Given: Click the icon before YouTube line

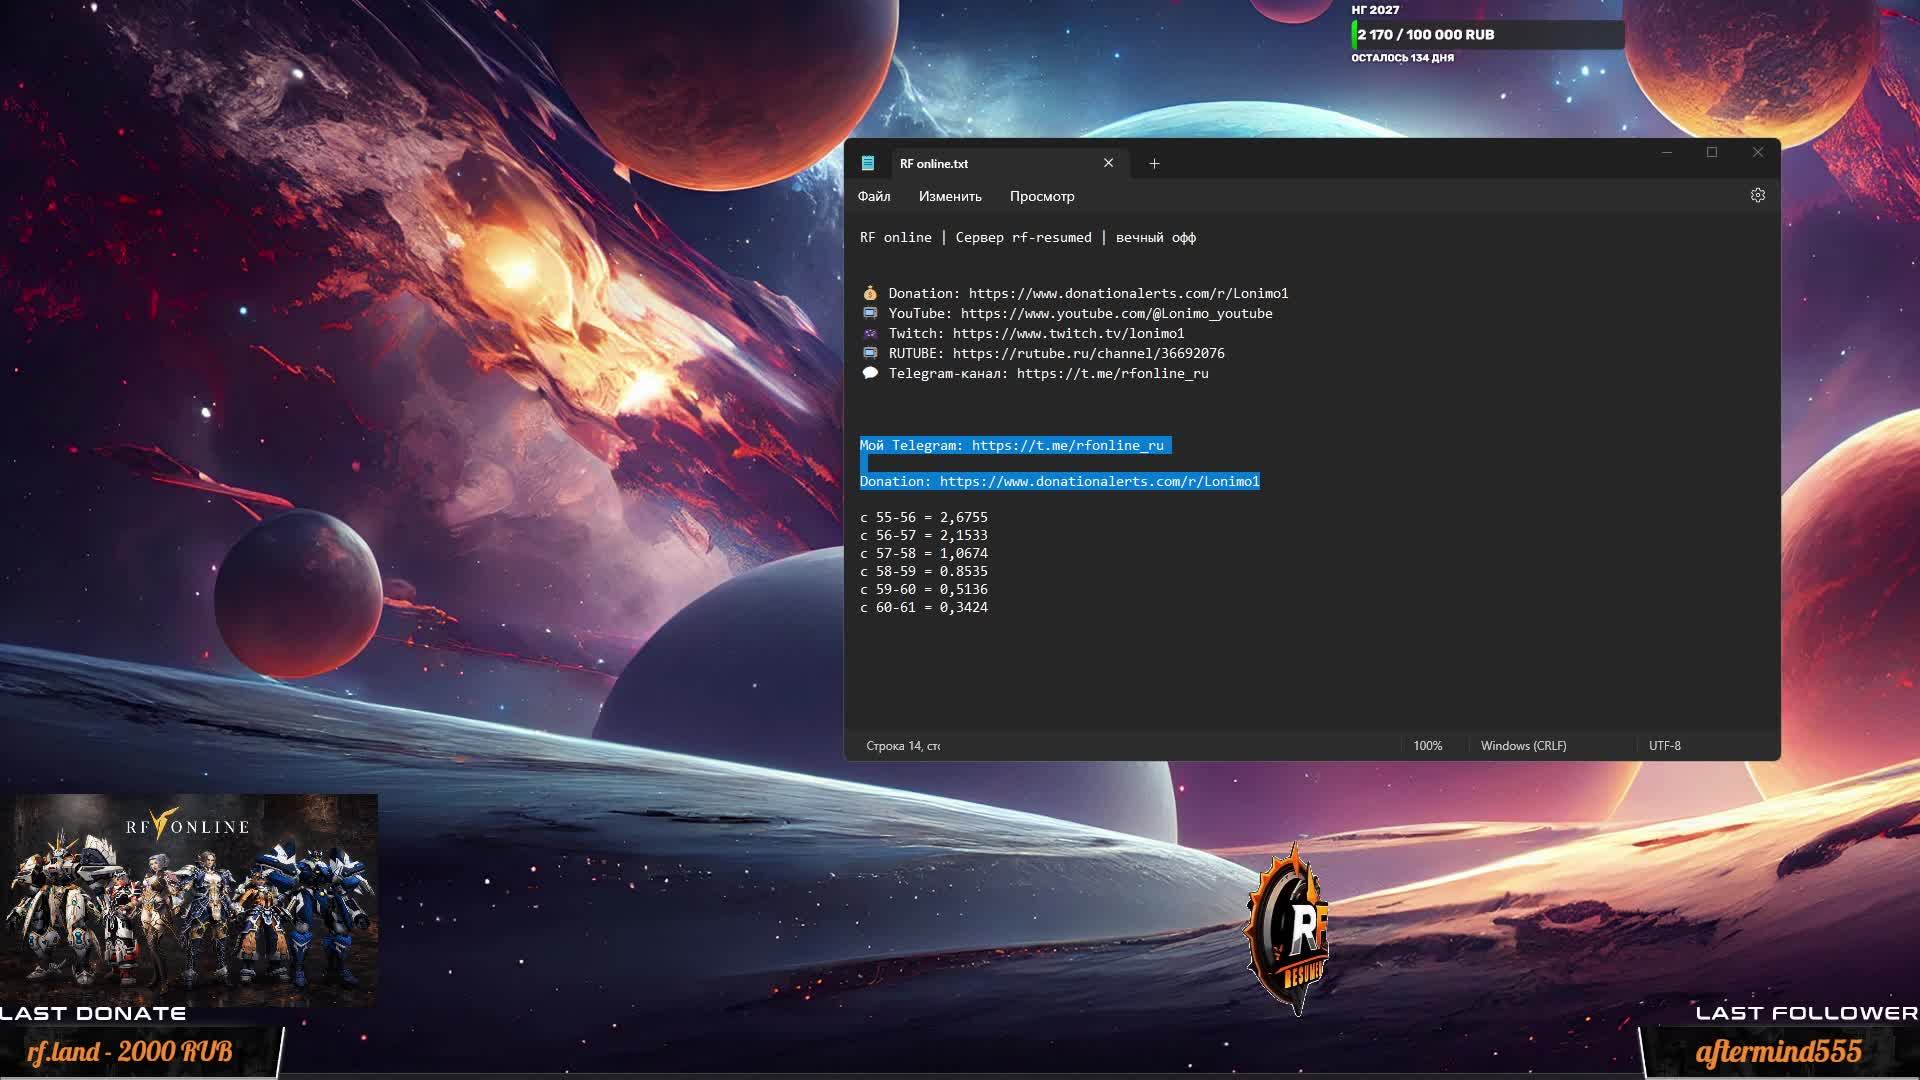Looking at the screenshot, I should [x=870, y=313].
